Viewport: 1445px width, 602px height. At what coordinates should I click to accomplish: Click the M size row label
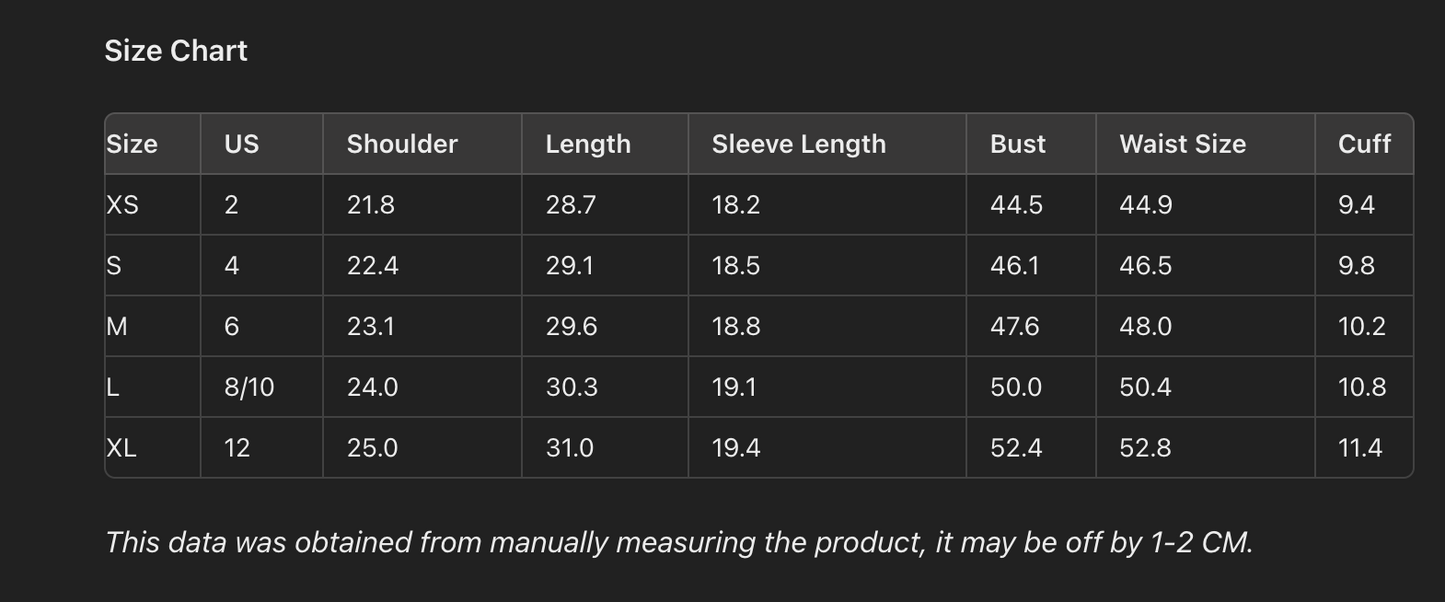(117, 327)
